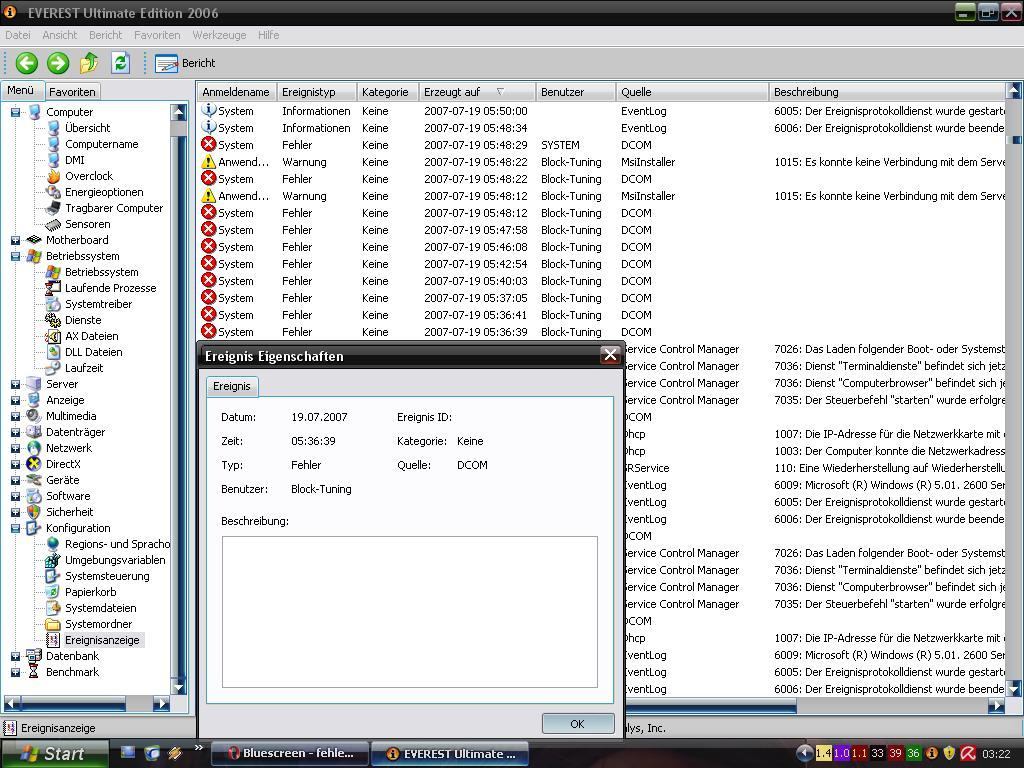Sort by the Quelle column header

tap(692, 92)
